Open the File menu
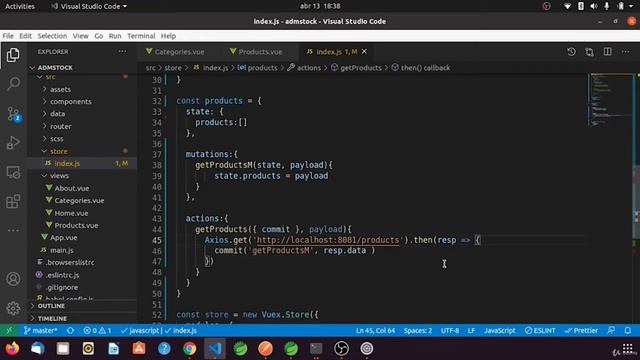 tap(8, 36)
